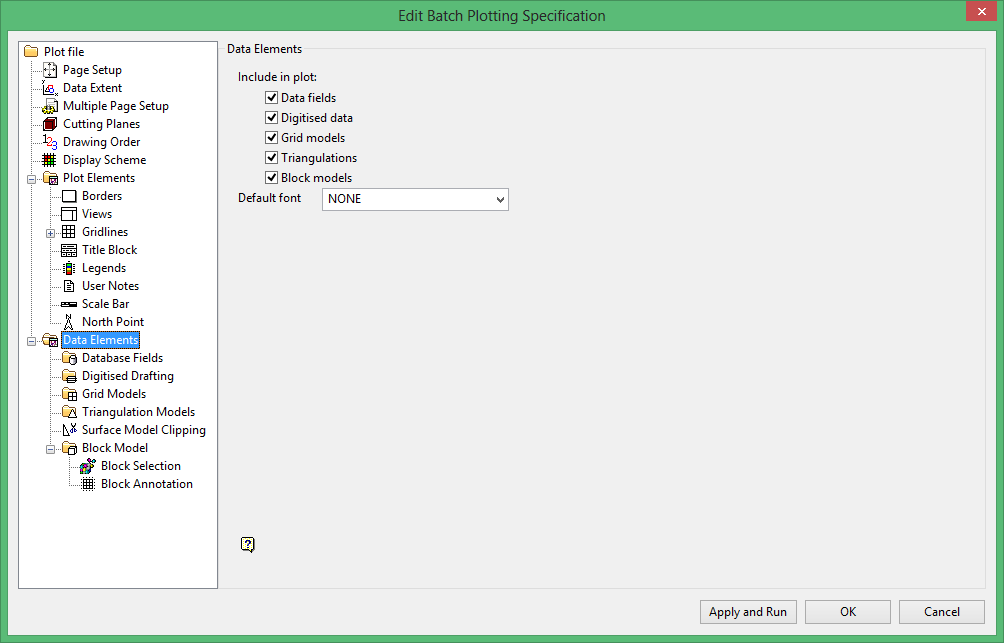Click the Data Elements folder icon
This screenshot has height=643, width=1004.
50,340
